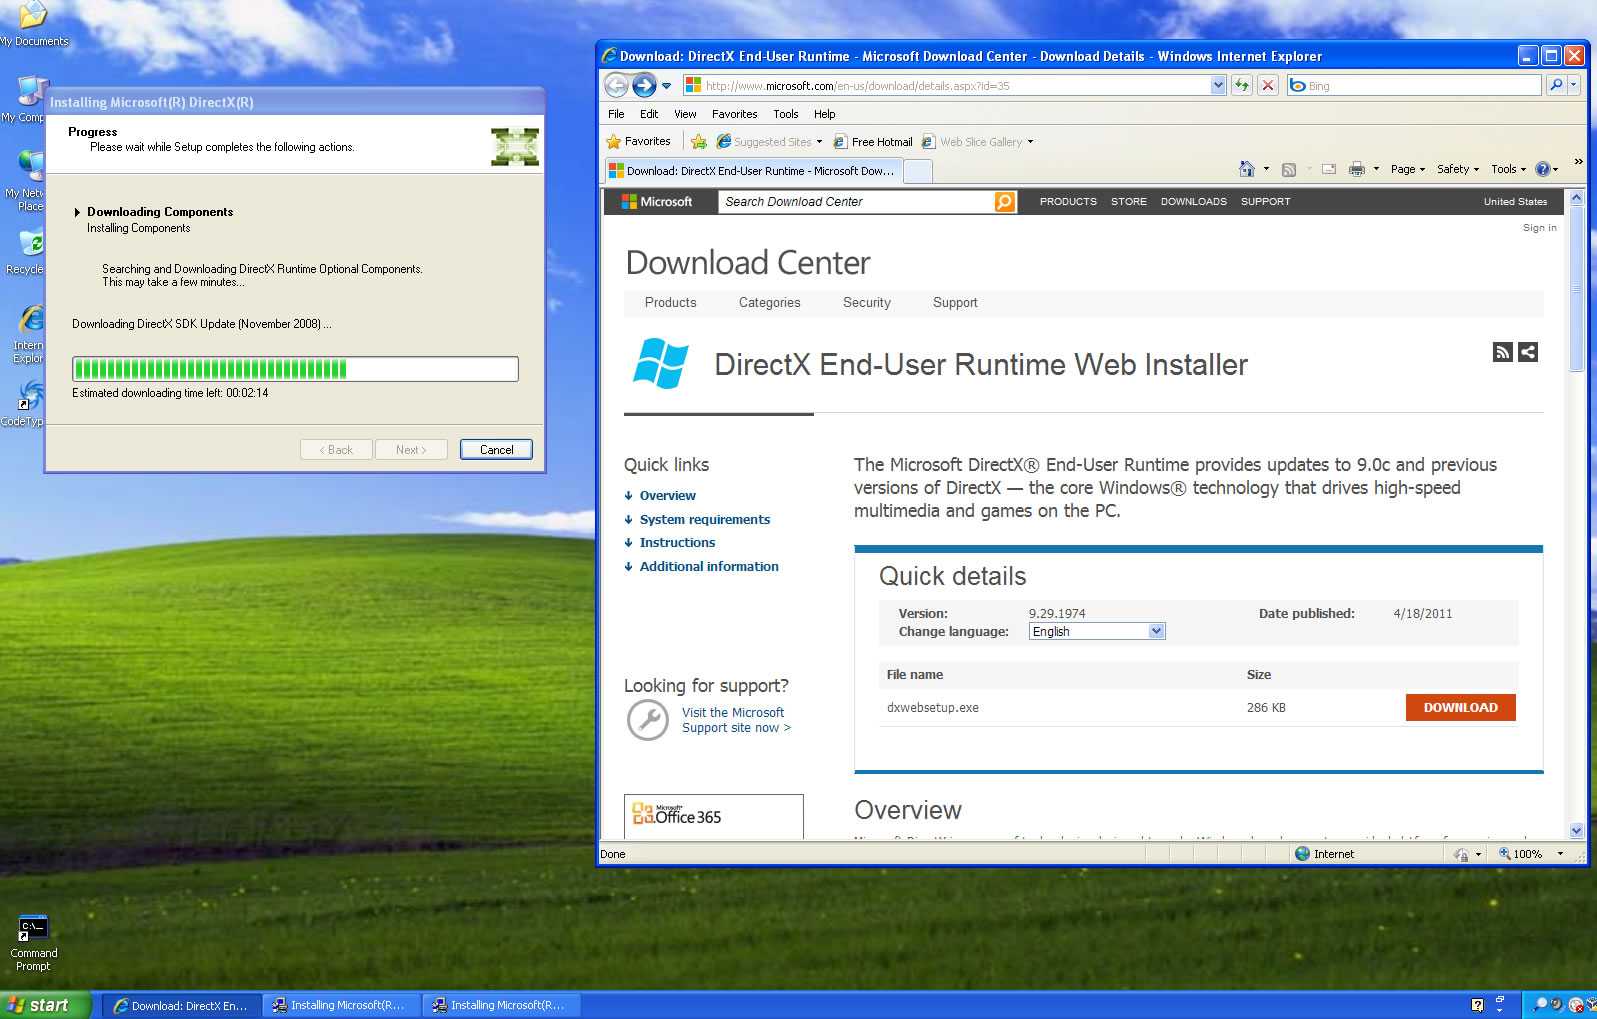1597x1019 pixels.
Task: Click the Read Mail icon in command bar
Action: (1329, 169)
